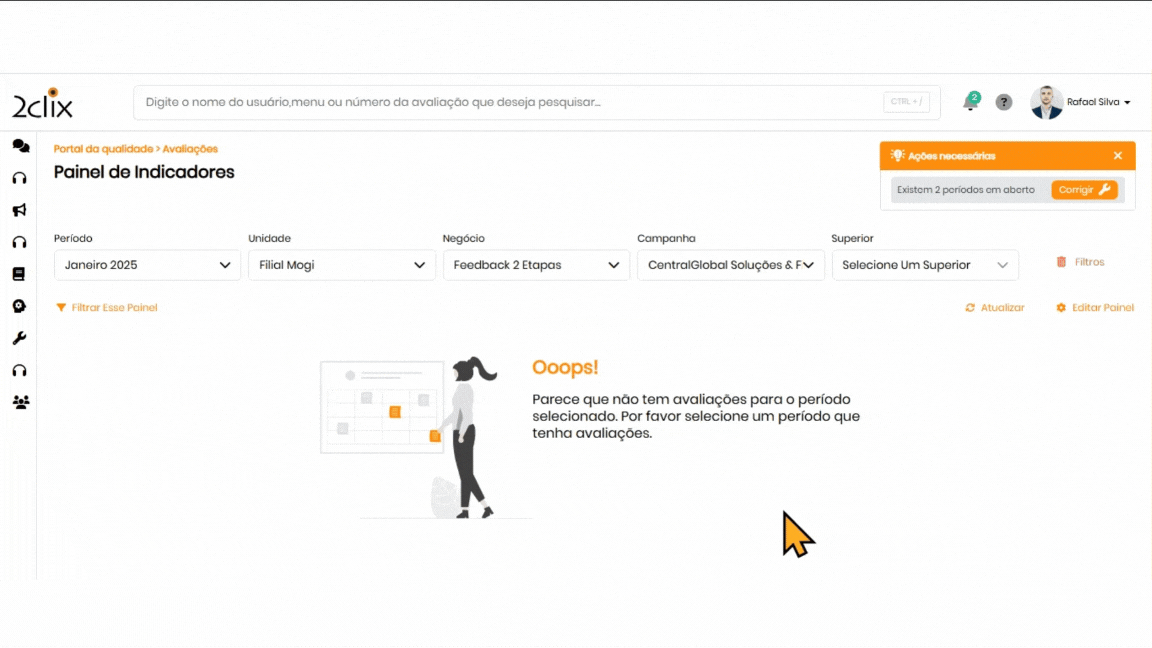Open the chat bubbles sidebar icon
Image resolution: width=1152 pixels, height=648 pixels.
(x=20, y=146)
